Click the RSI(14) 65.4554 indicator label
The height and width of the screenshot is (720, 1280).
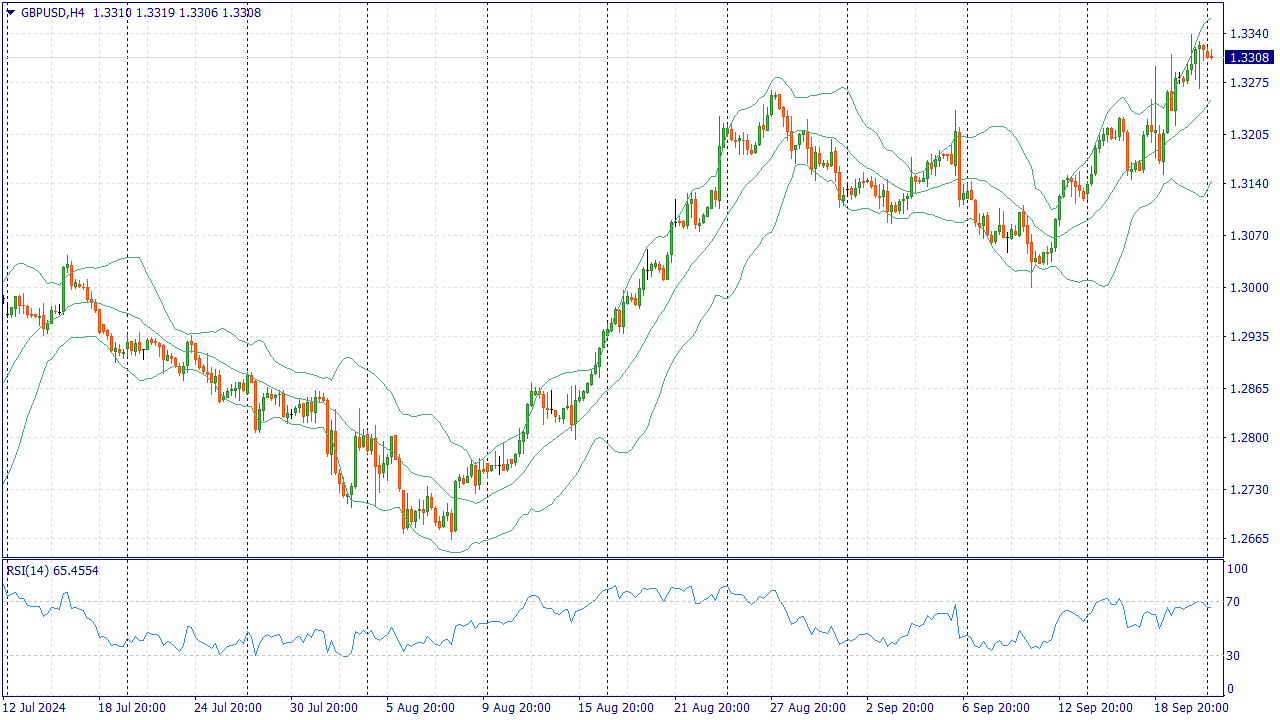coord(53,571)
